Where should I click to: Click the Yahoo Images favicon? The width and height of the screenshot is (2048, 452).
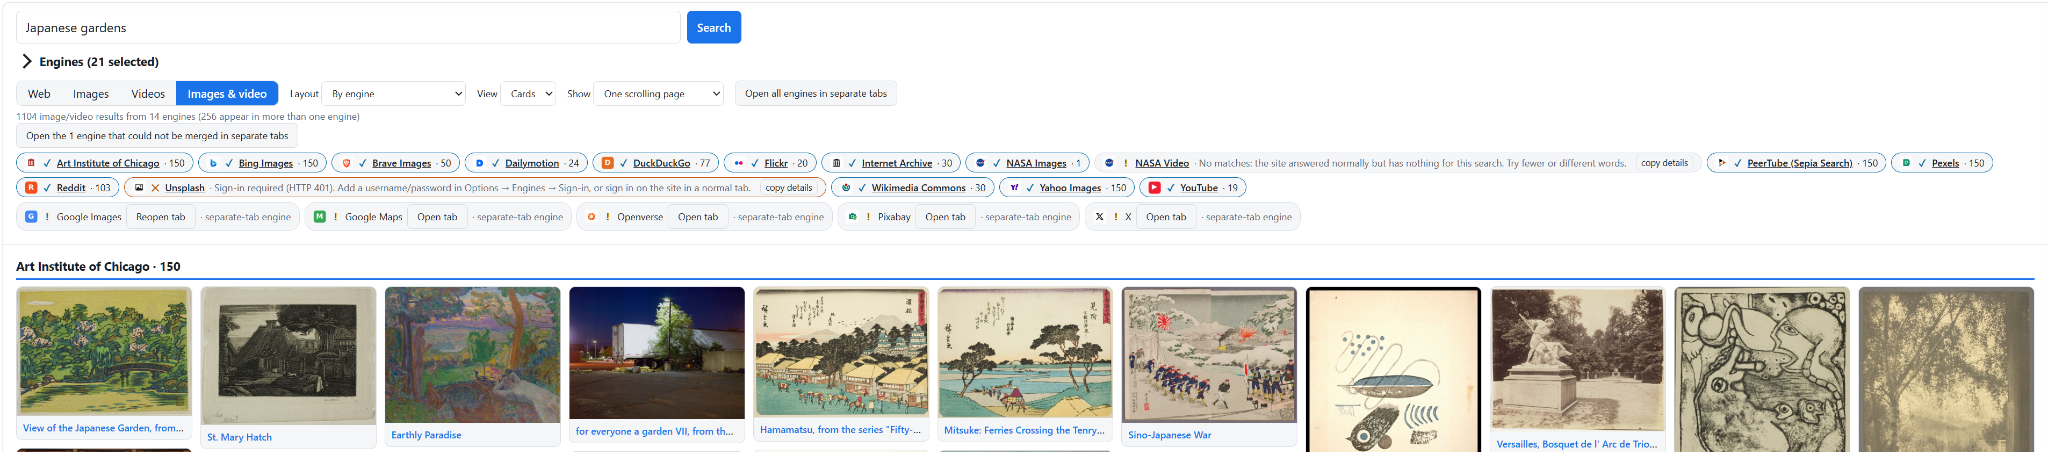coord(1014,187)
